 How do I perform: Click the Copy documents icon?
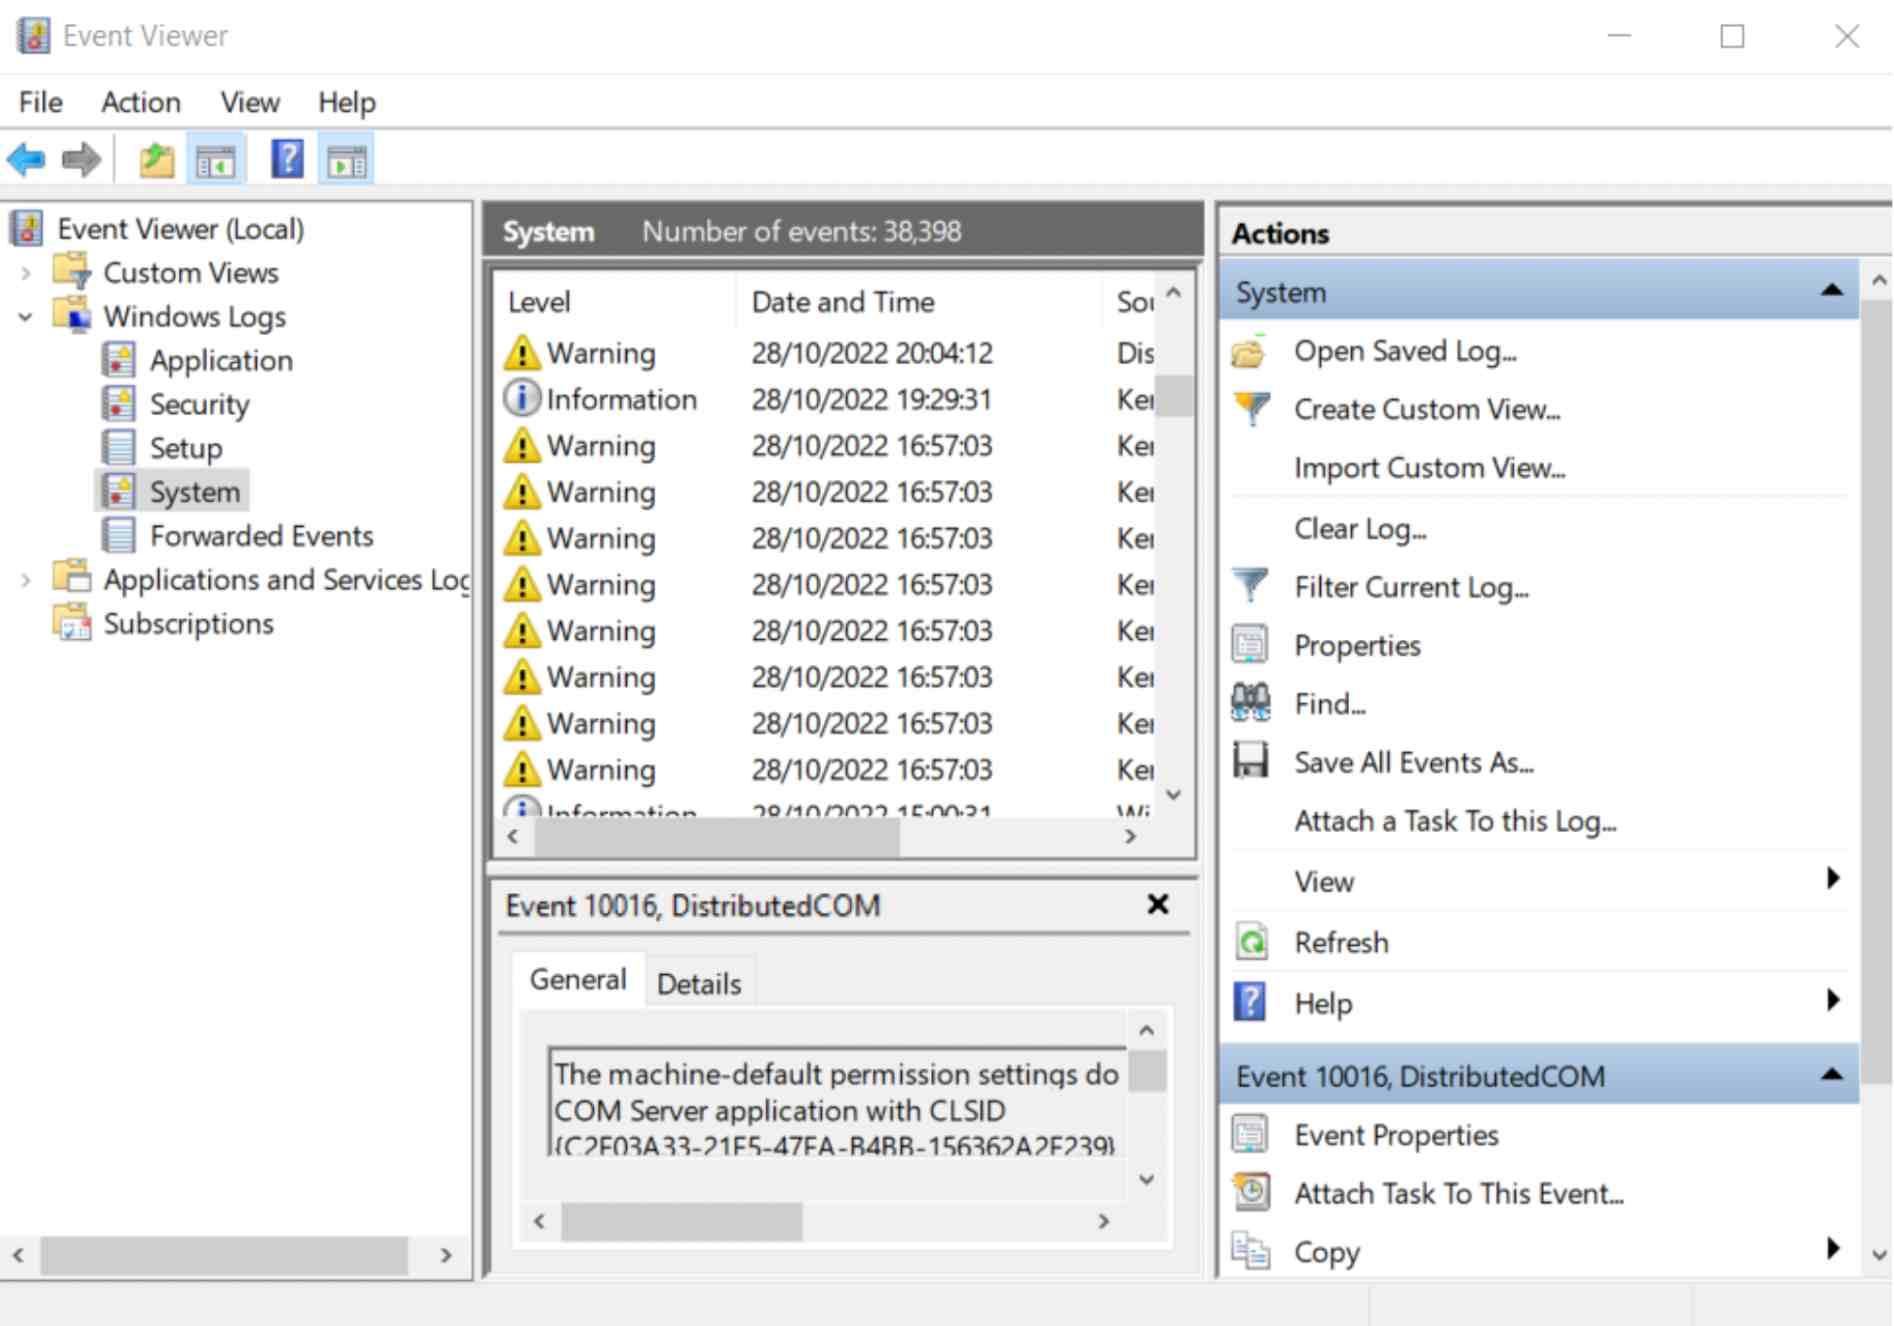tap(1250, 1251)
